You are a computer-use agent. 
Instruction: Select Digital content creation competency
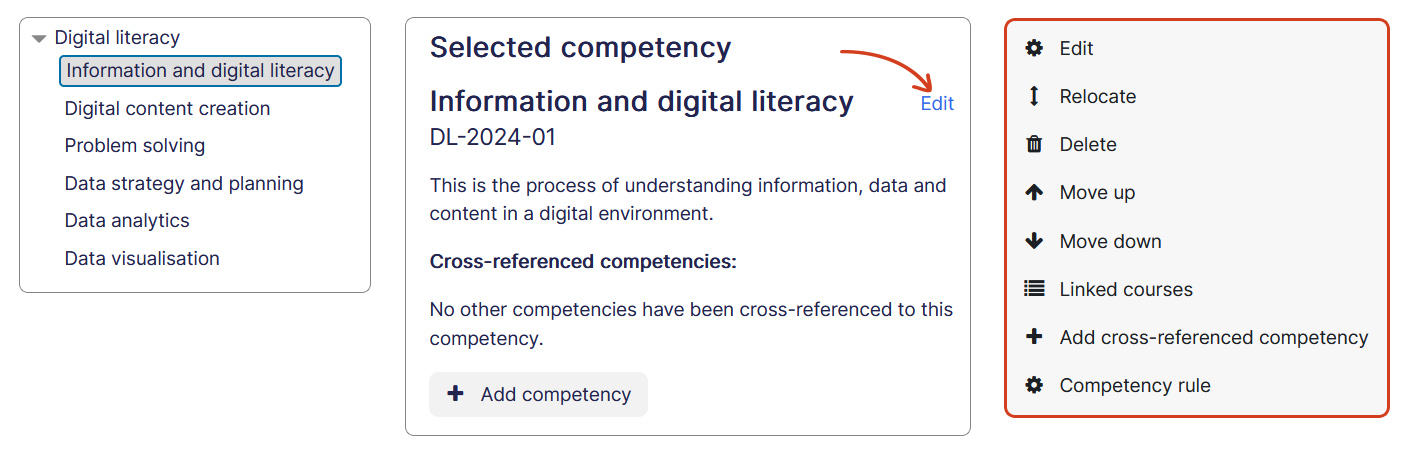(x=167, y=108)
